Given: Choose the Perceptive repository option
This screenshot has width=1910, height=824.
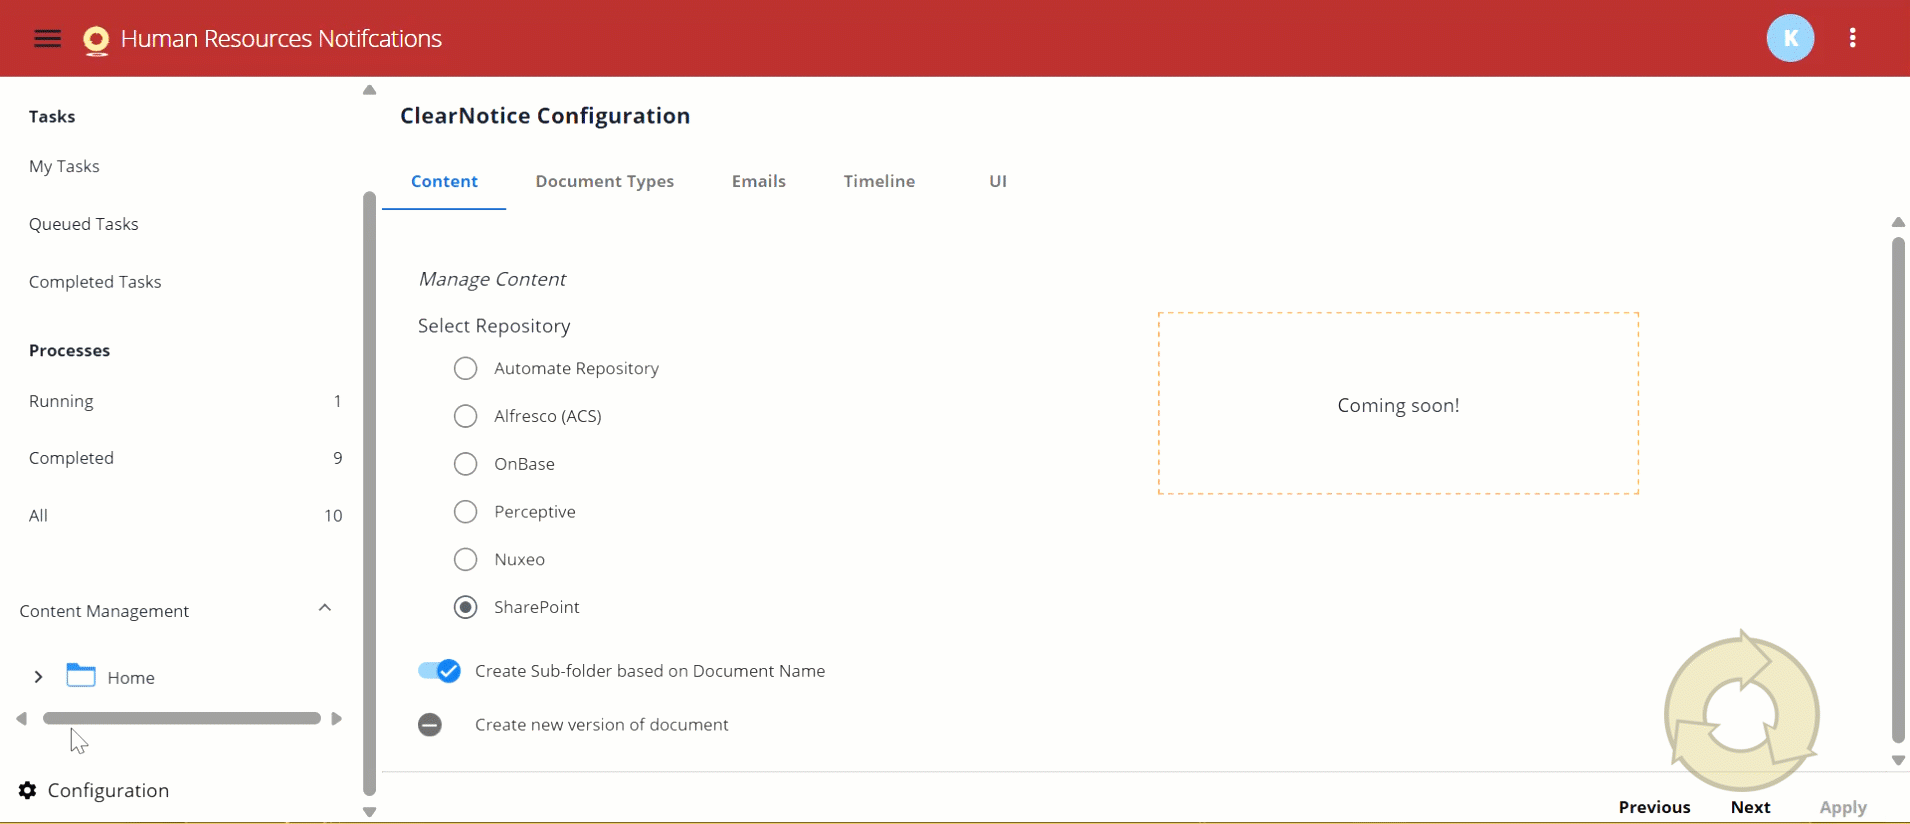Looking at the screenshot, I should [465, 512].
